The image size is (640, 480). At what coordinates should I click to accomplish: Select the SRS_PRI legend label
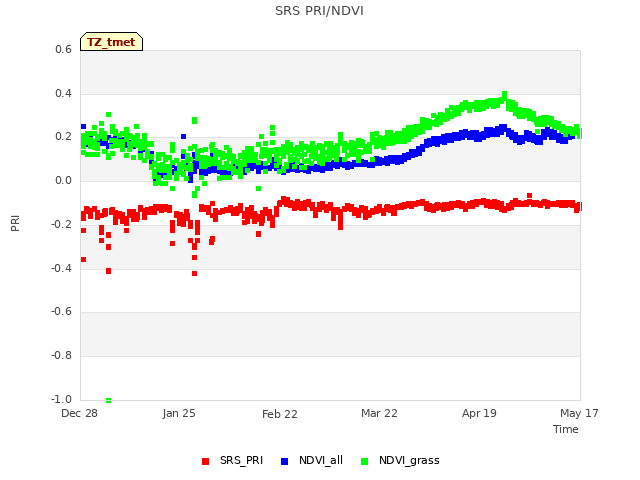coord(241,460)
